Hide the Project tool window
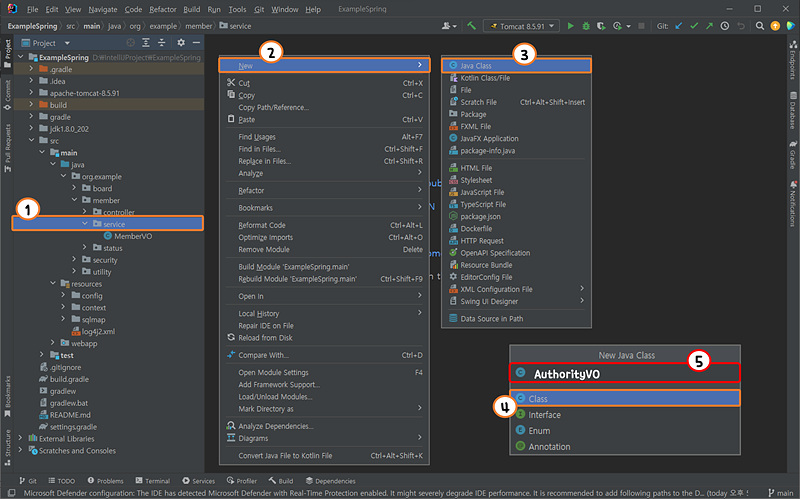The height and width of the screenshot is (499, 800). [196, 43]
